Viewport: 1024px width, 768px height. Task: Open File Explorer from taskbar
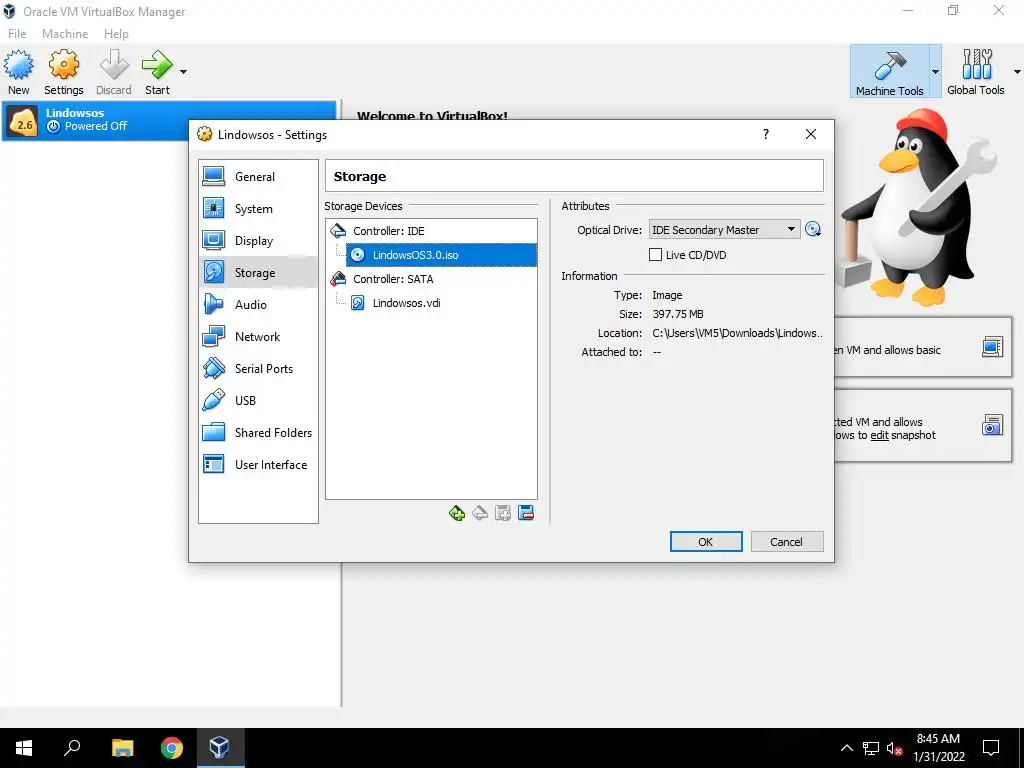coord(122,748)
